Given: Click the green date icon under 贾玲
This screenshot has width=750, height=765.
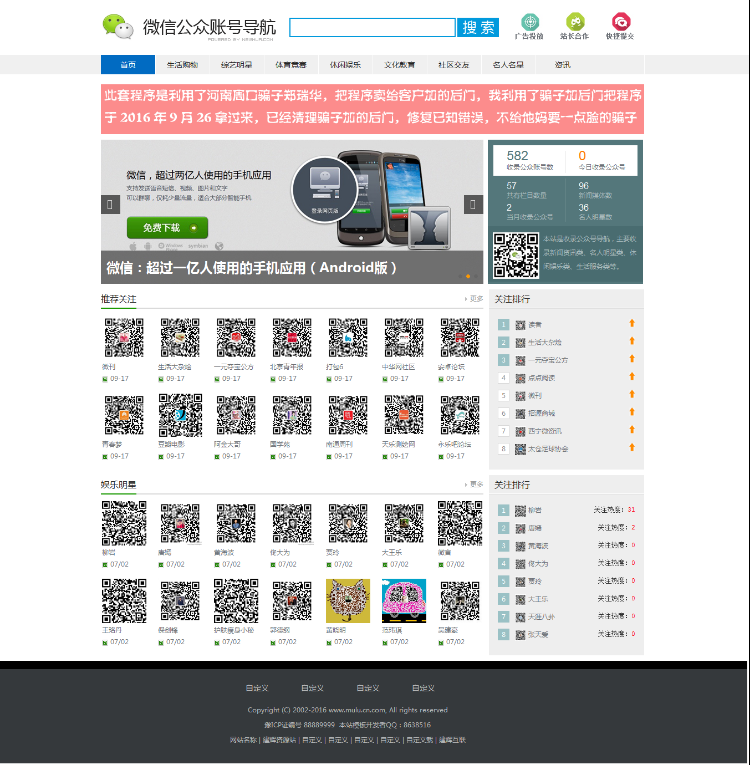Looking at the screenshot, I should [x=328, y=565].
